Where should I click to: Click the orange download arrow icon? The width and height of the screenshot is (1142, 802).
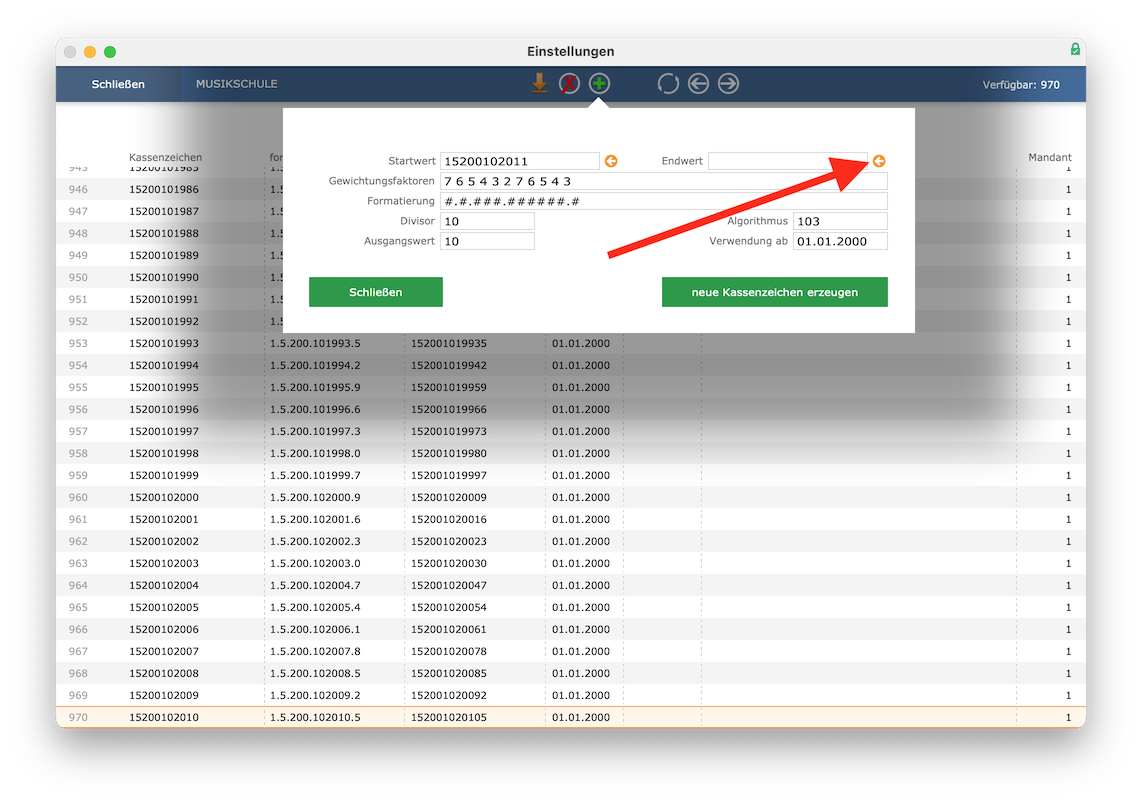pyautogui.click(x=539, y=84)
